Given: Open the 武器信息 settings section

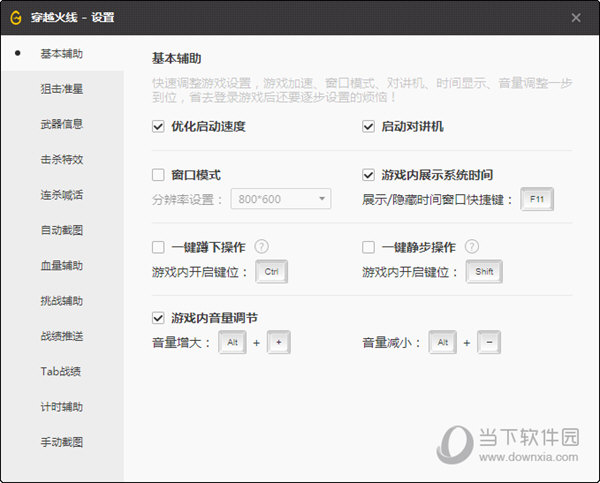Looking at the screenshot, I should [62, 124].
